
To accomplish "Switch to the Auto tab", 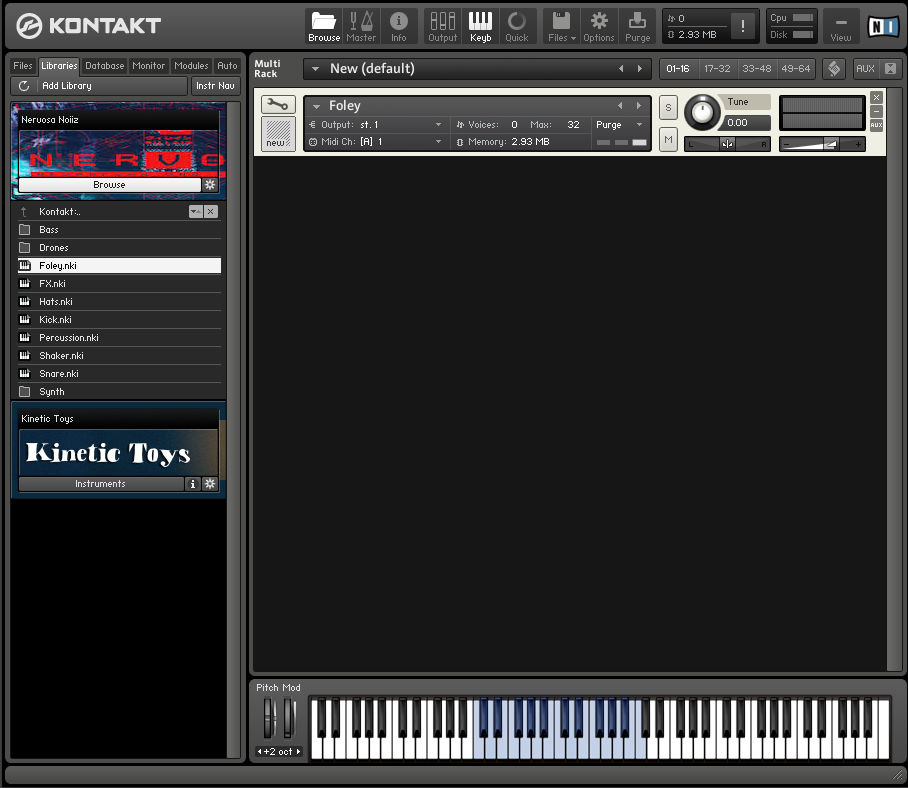I will [x=227, y=66].
